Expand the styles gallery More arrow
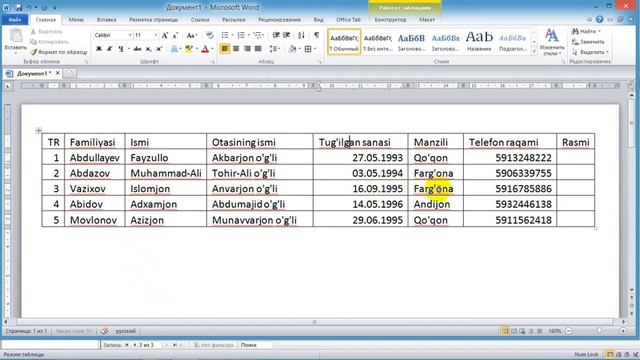 (x=534, y=52)
